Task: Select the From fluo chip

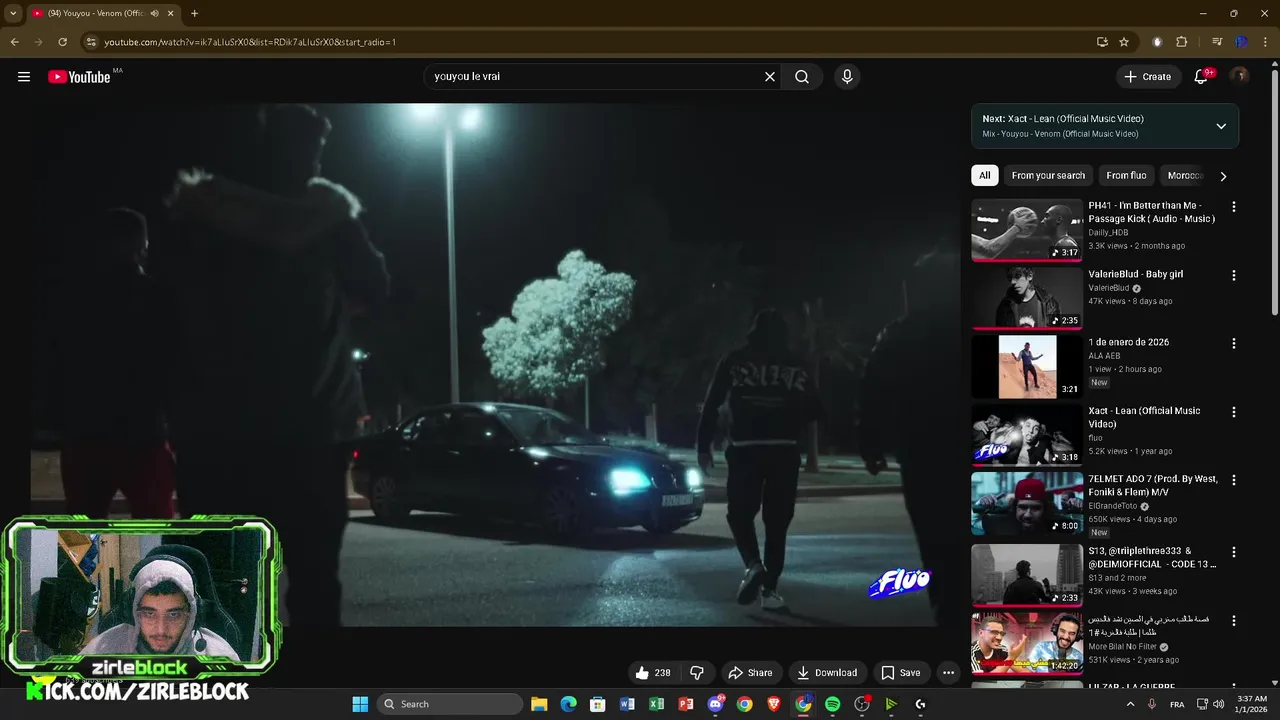Action: point(1126,175)
